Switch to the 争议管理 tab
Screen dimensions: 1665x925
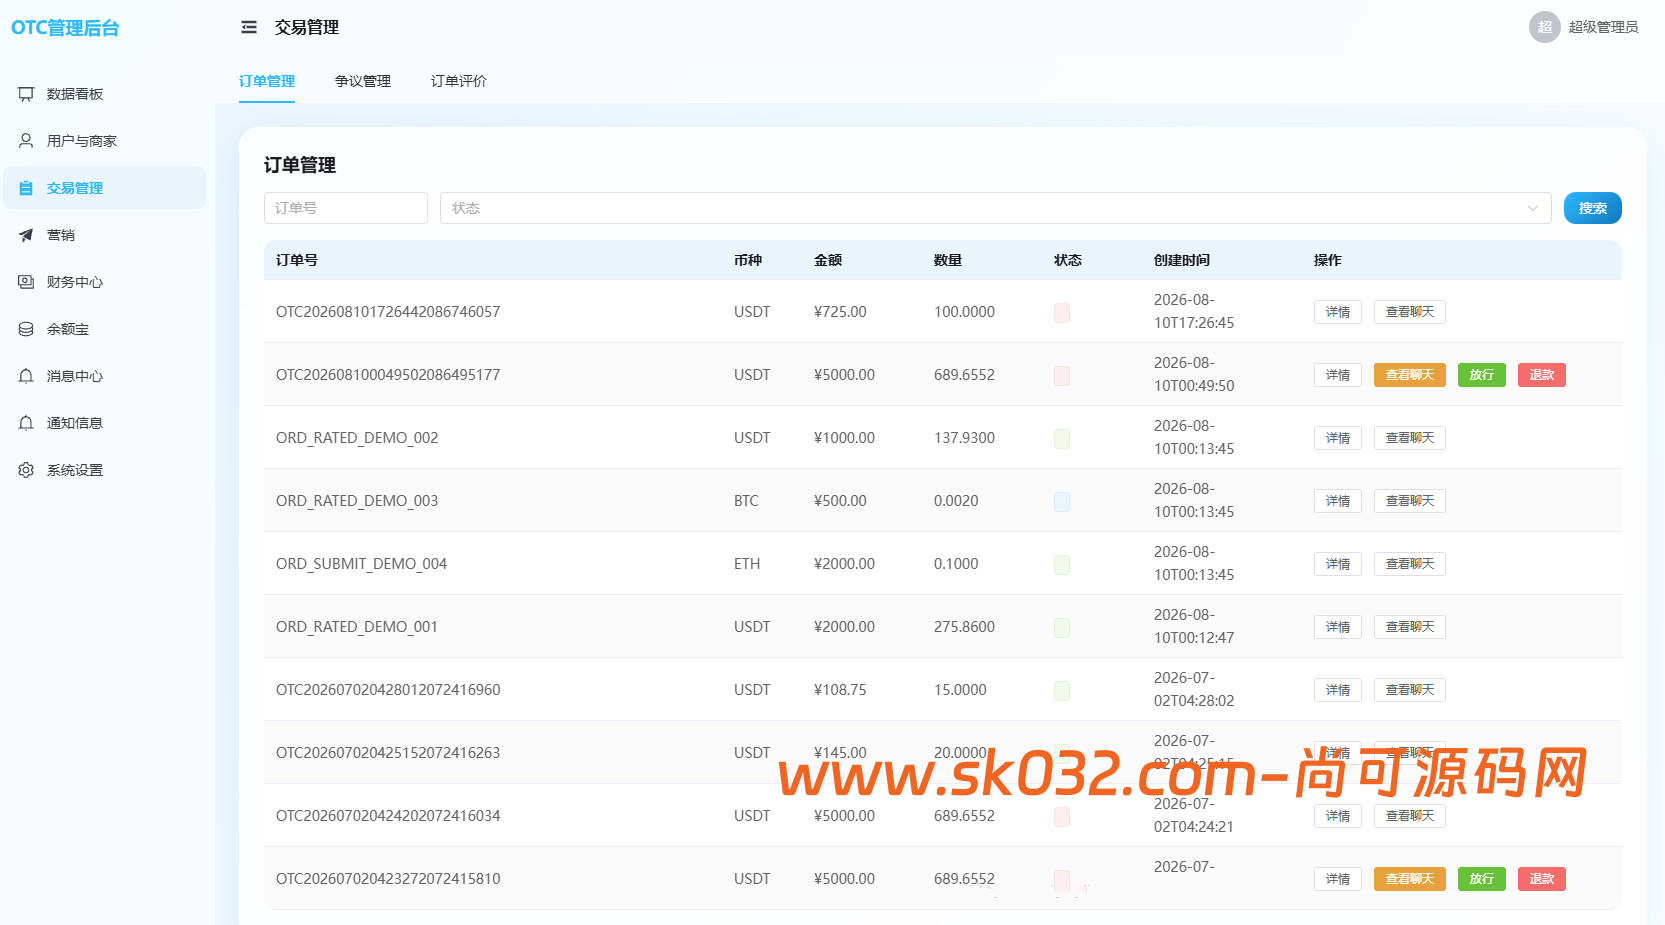(363, 81)
